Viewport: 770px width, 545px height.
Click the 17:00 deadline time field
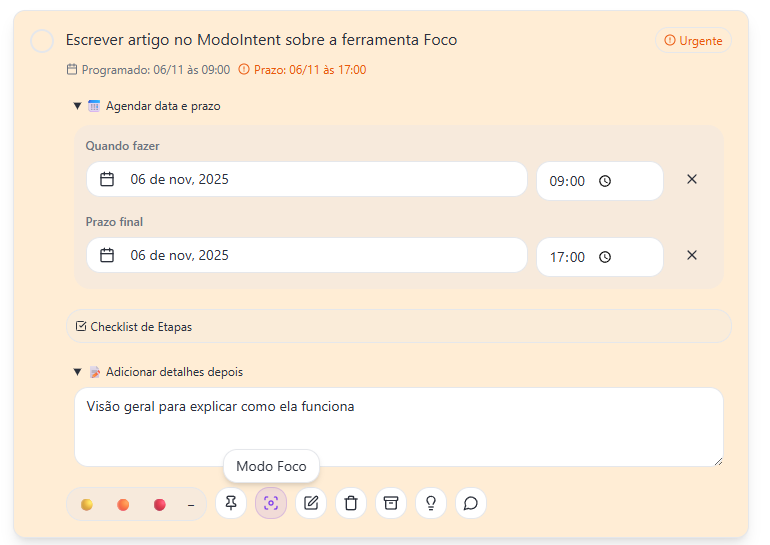click(x=599, y=257)
